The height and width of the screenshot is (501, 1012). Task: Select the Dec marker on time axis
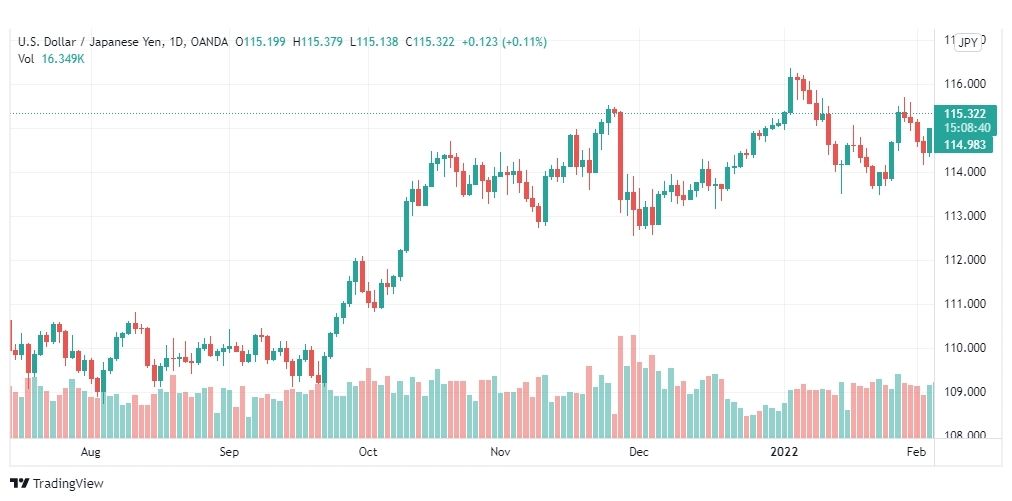[x=638, y=452]
